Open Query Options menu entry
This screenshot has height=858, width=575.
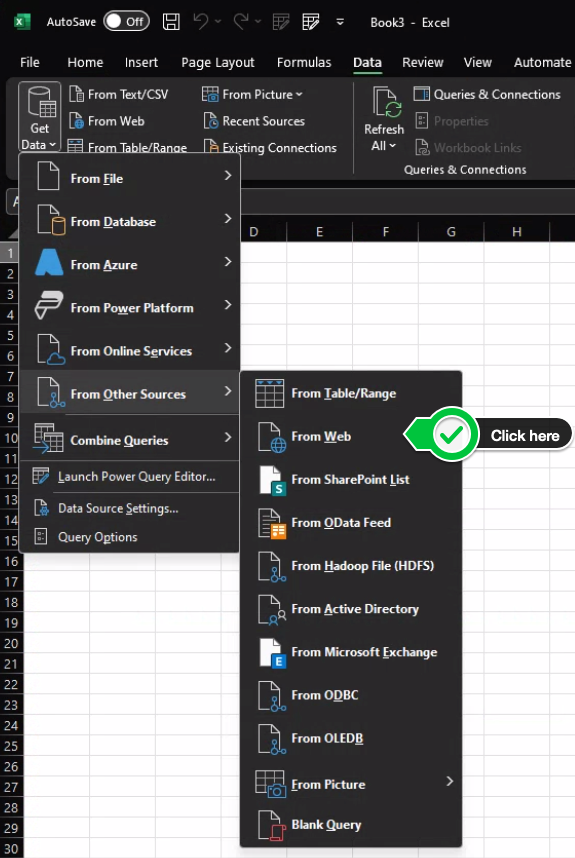130,537
